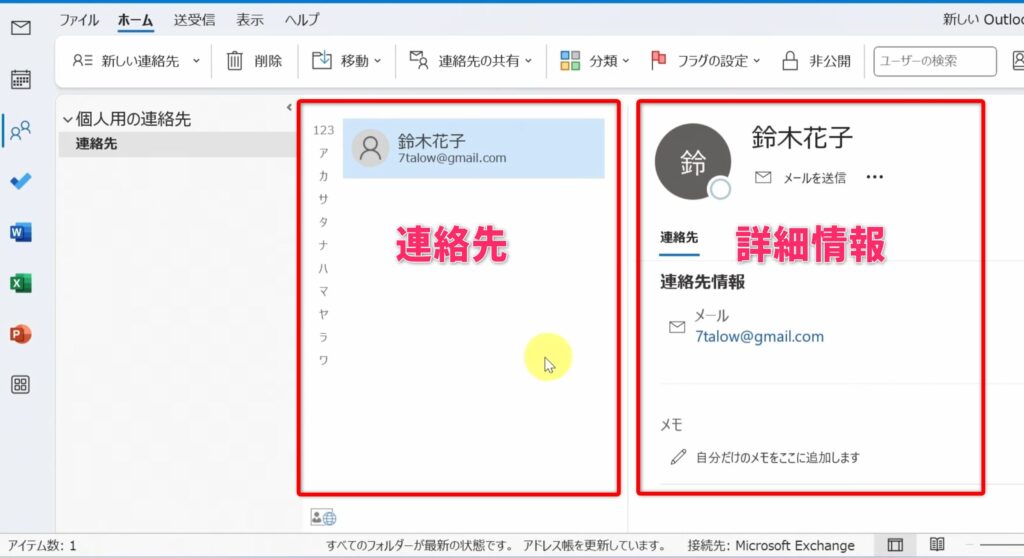Switch to reading view in status bar

(x=937, y=545)
